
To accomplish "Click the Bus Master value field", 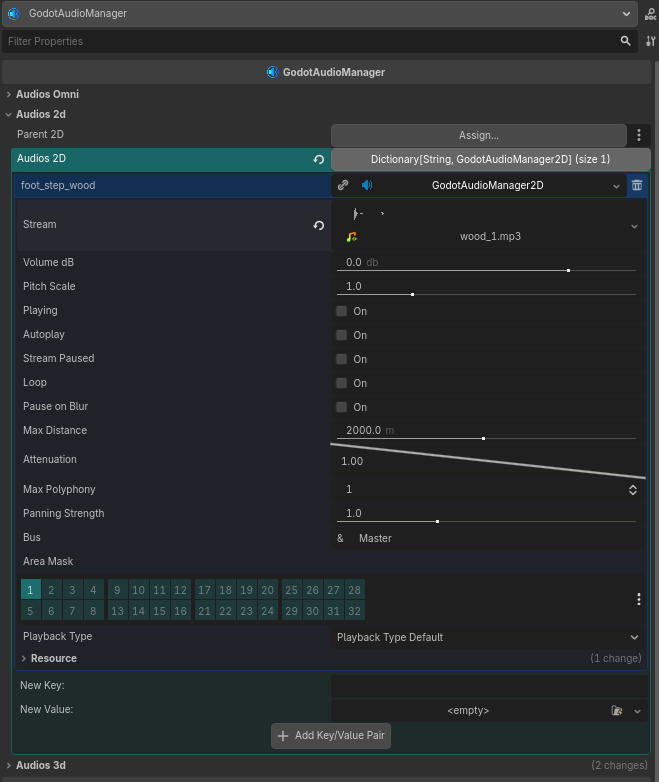I will 487,539.
